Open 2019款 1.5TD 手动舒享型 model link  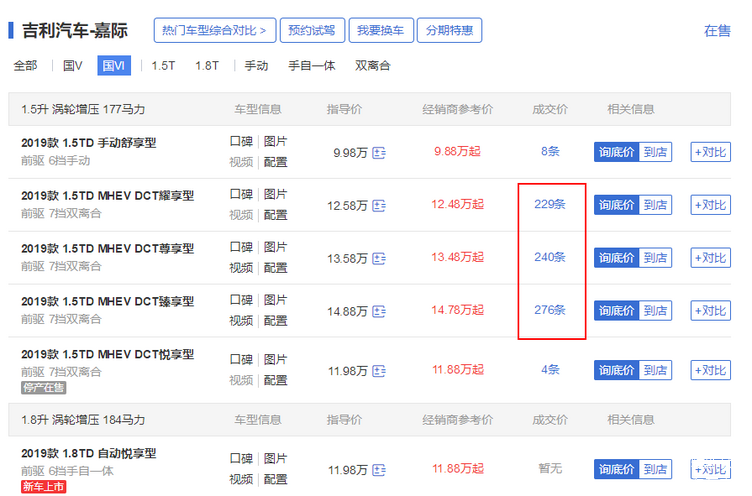89,143
